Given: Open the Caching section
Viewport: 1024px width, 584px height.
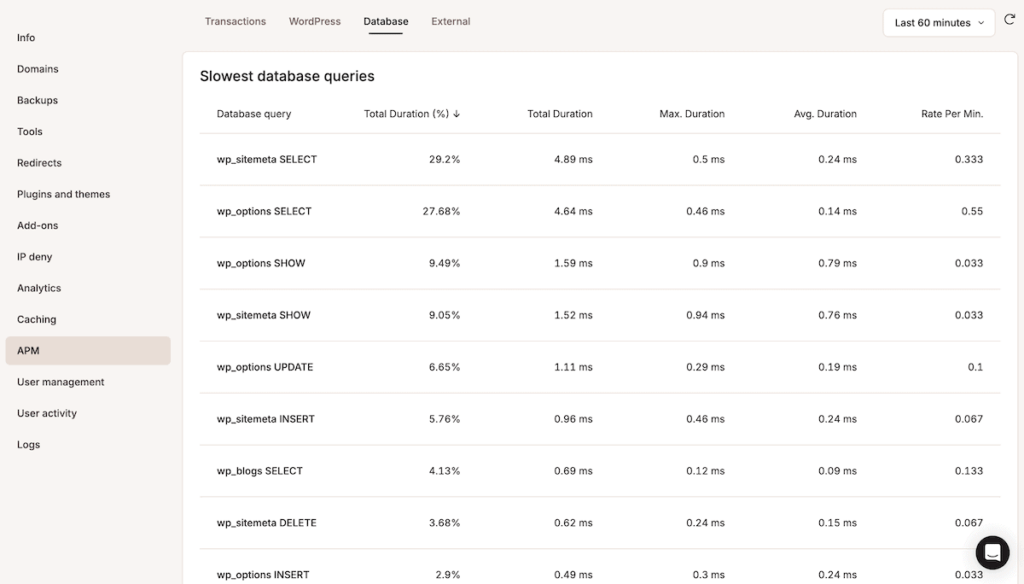Looking at the screenshot, I should pyautogui.click(x=36, y=319).
